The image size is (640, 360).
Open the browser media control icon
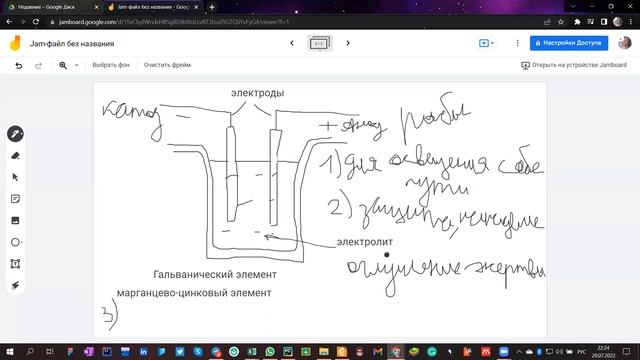[591, 22]
